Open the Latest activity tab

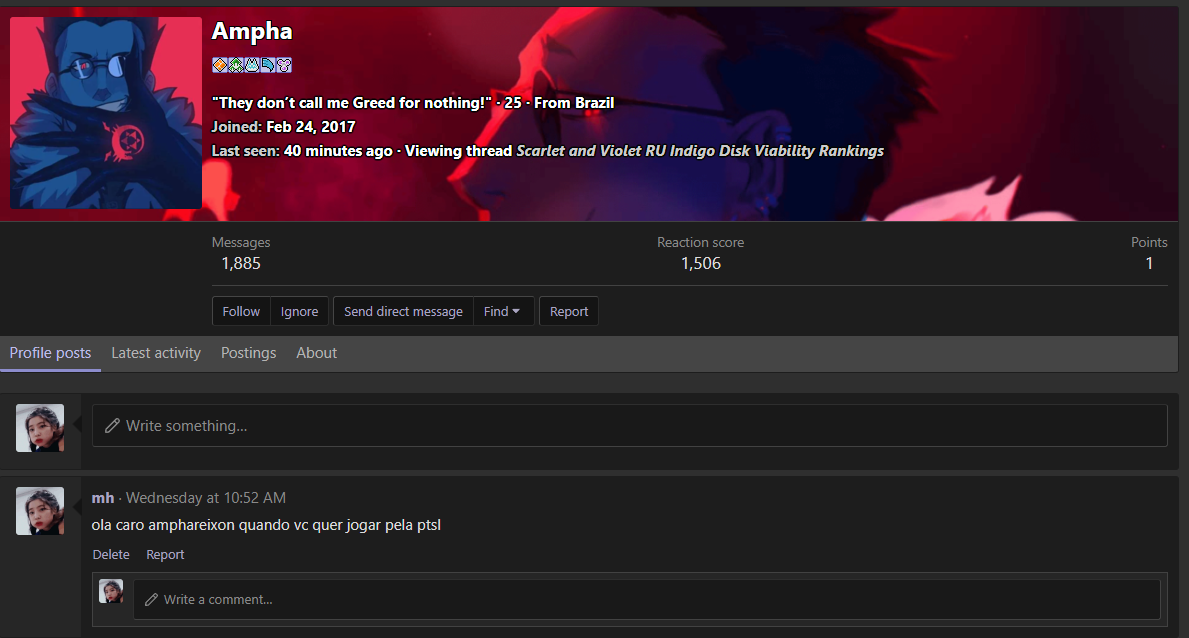[156, 353]
